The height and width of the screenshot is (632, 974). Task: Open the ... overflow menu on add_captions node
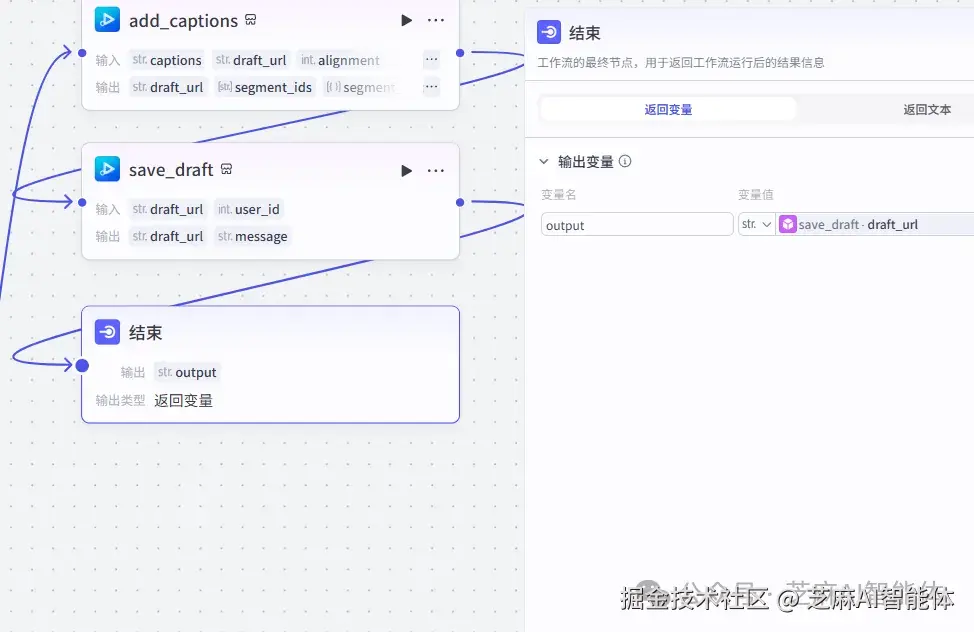click(x=435, y=19)
